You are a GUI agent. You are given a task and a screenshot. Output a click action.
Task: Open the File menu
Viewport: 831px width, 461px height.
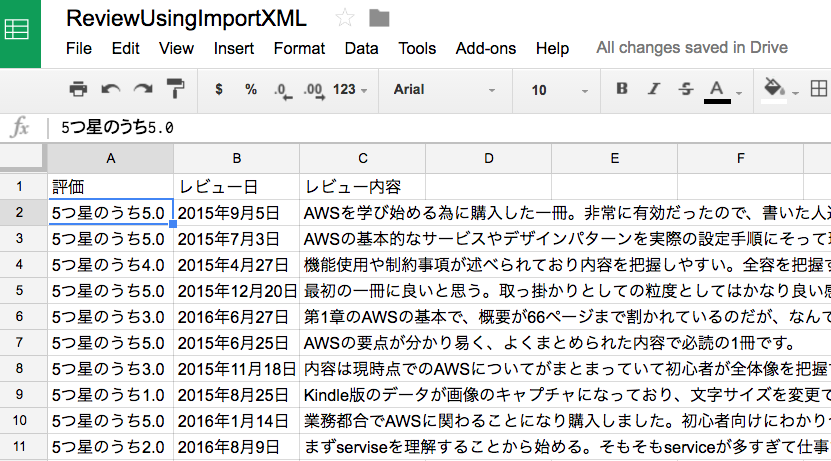pyautogui.click(x=79, y=49)
